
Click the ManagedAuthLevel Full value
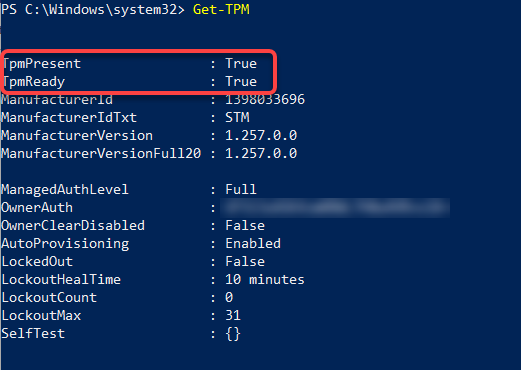[241, 189]
